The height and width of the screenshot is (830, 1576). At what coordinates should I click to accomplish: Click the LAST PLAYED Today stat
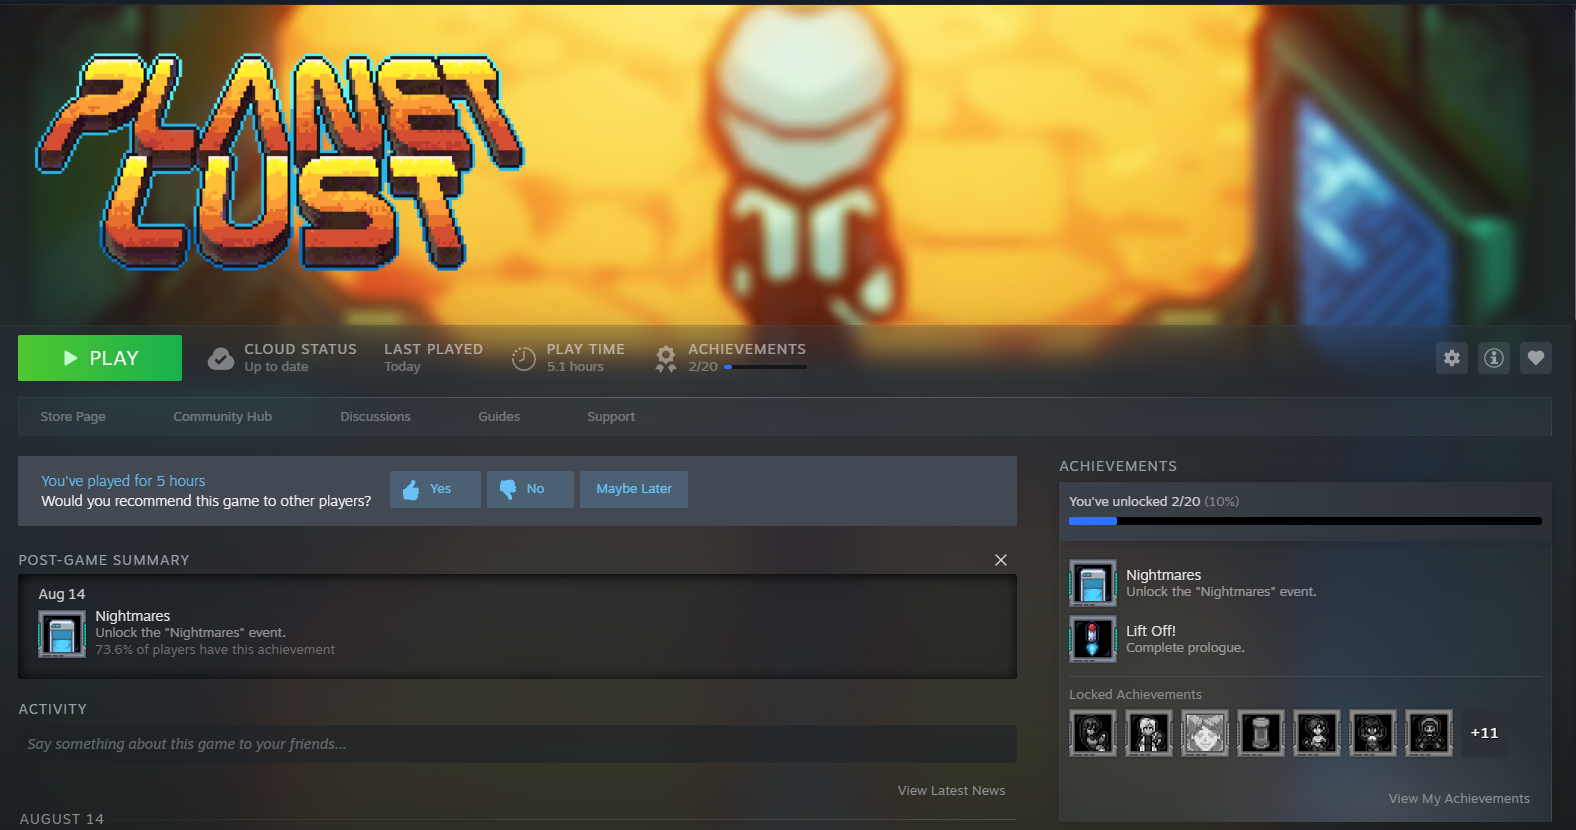coord(433,358)
